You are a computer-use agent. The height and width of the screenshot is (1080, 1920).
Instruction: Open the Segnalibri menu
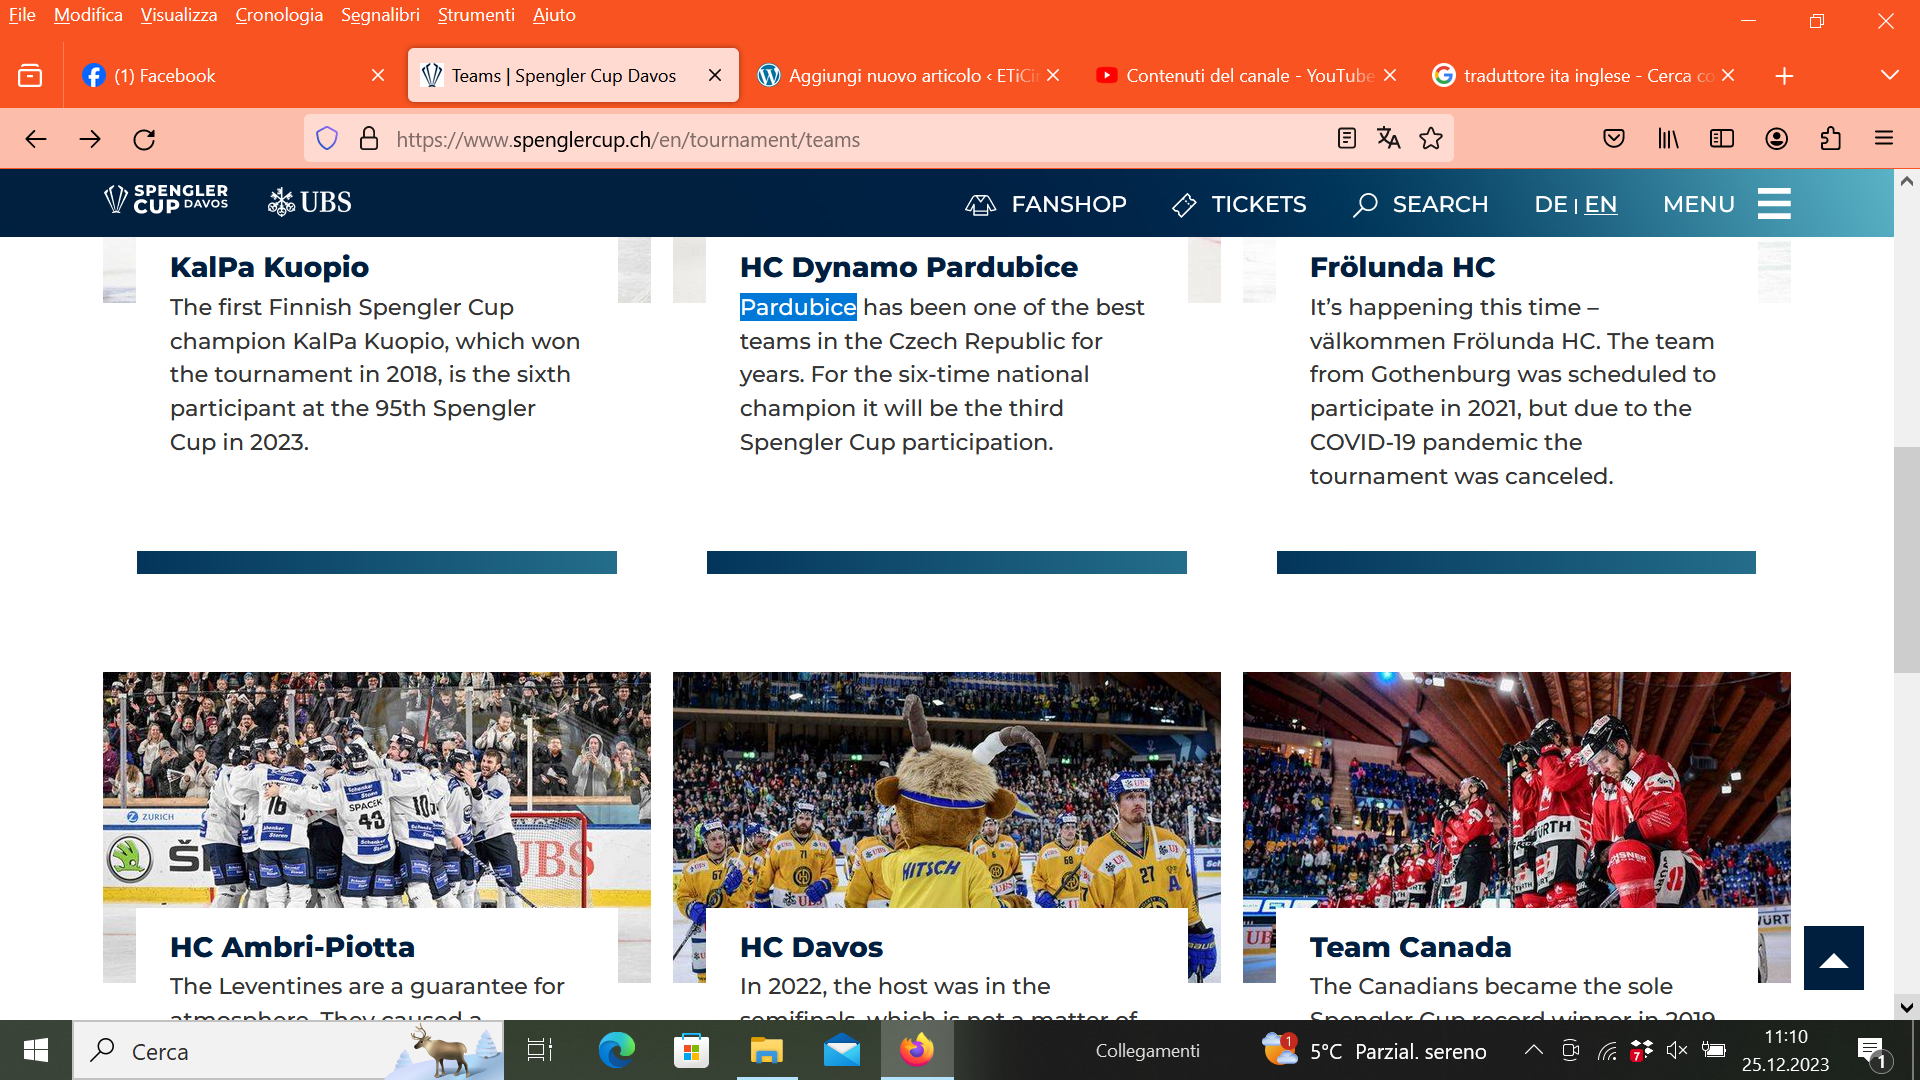click(380, 15)
